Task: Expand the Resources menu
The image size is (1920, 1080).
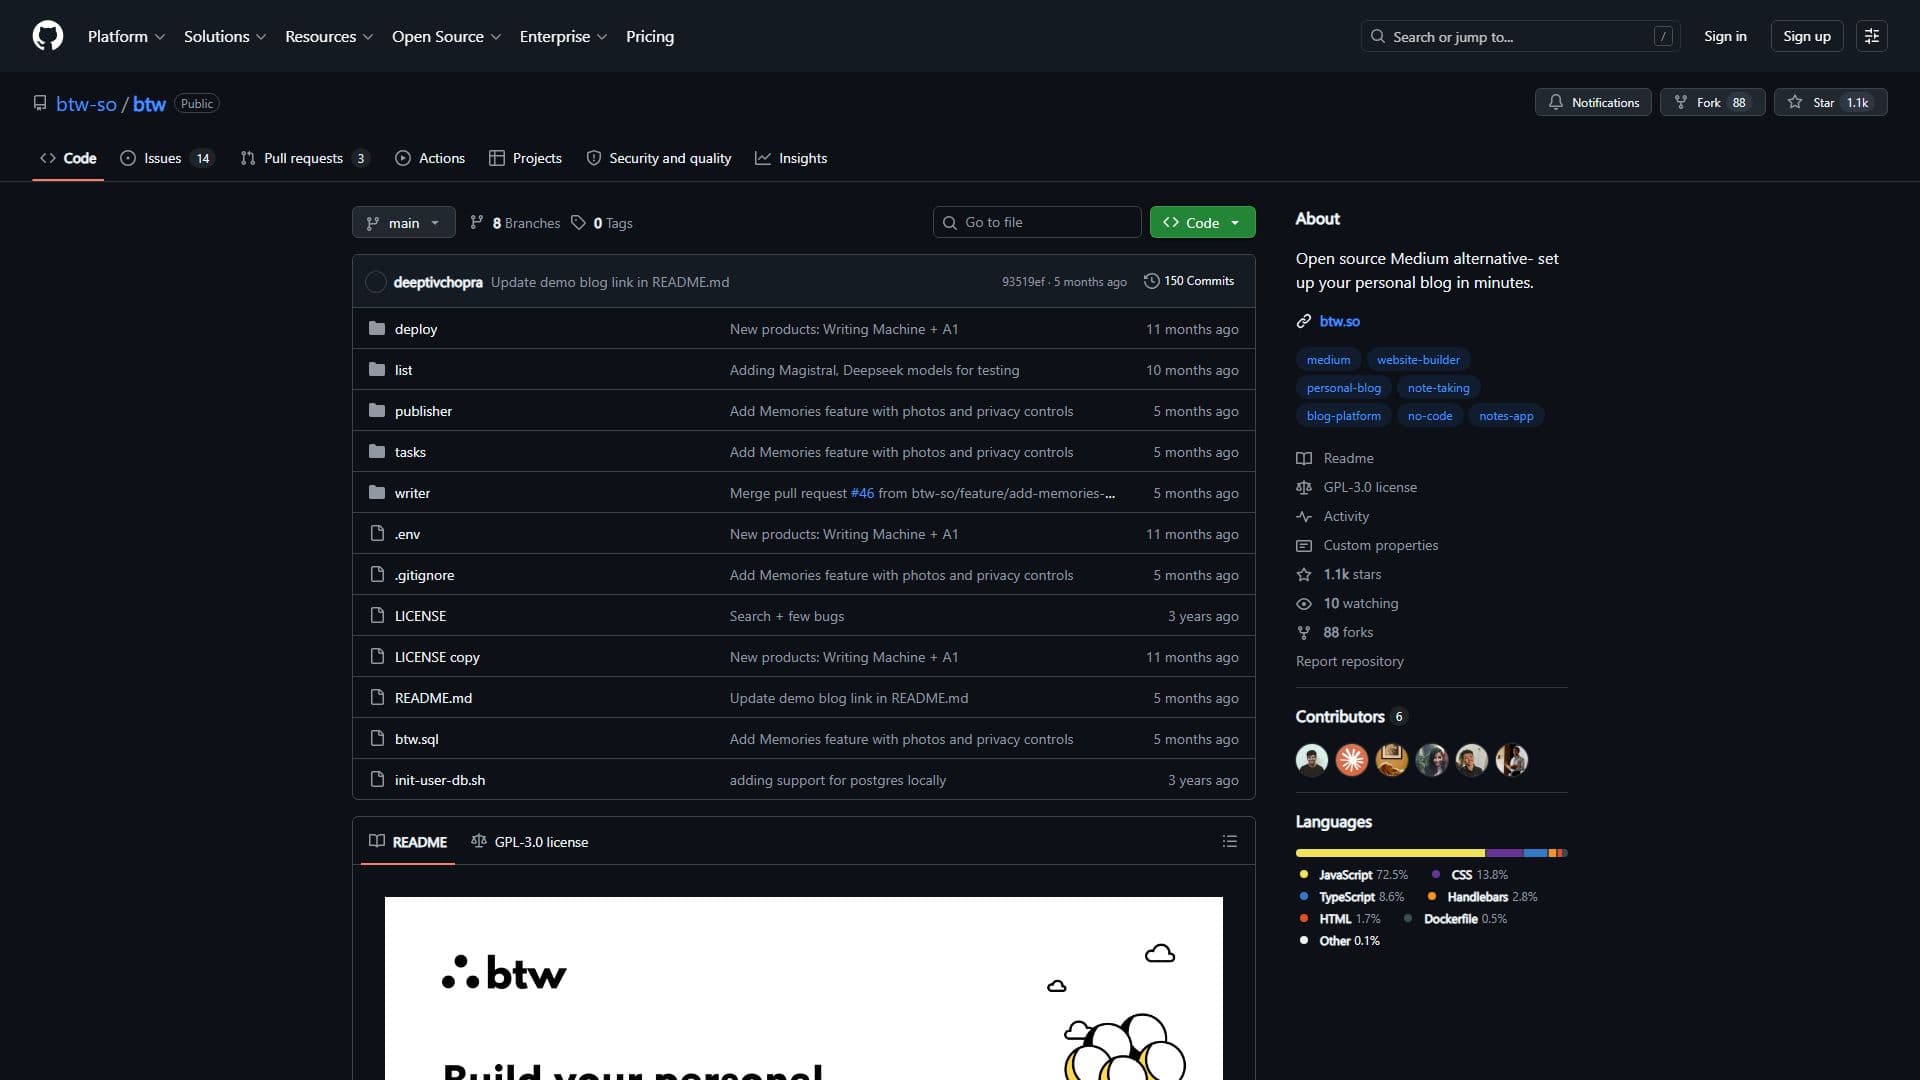Action: [329, 36]
